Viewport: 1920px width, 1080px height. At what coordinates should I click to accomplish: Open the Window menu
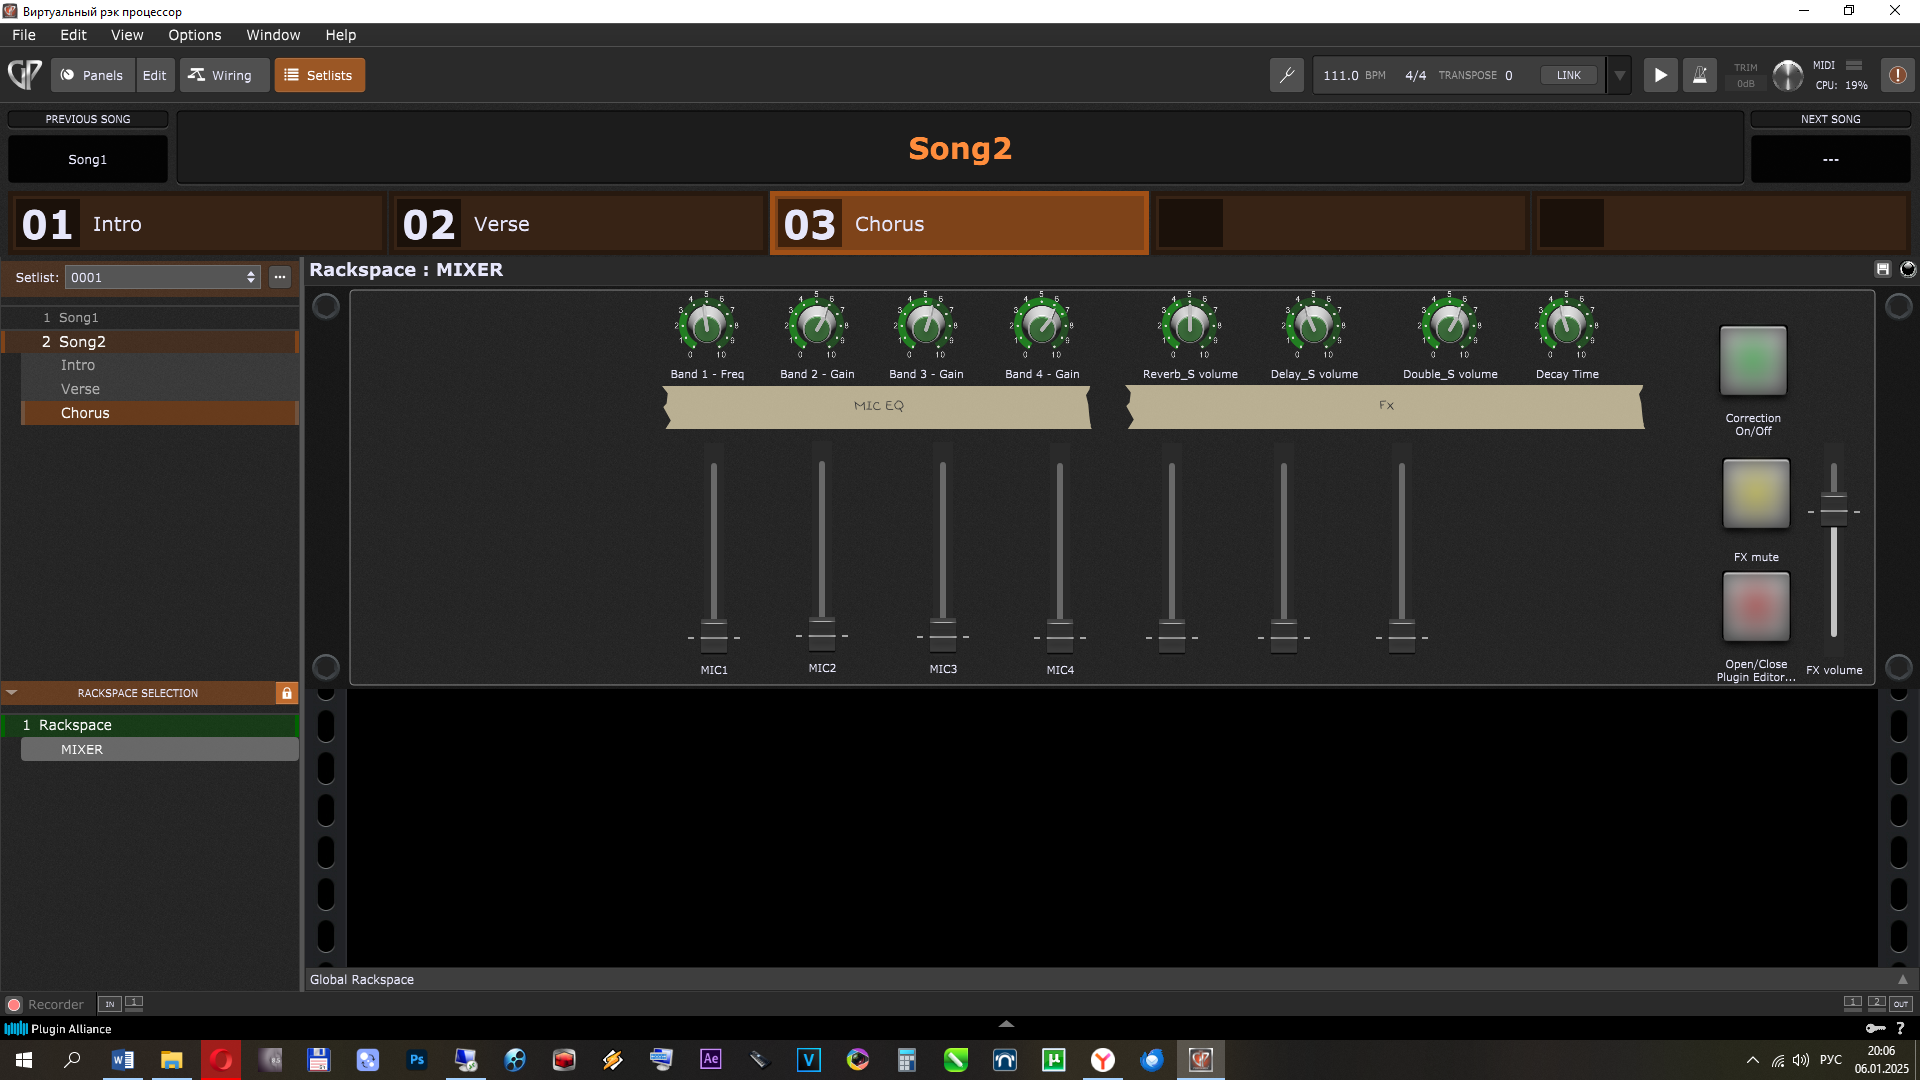tap(273, 35)
